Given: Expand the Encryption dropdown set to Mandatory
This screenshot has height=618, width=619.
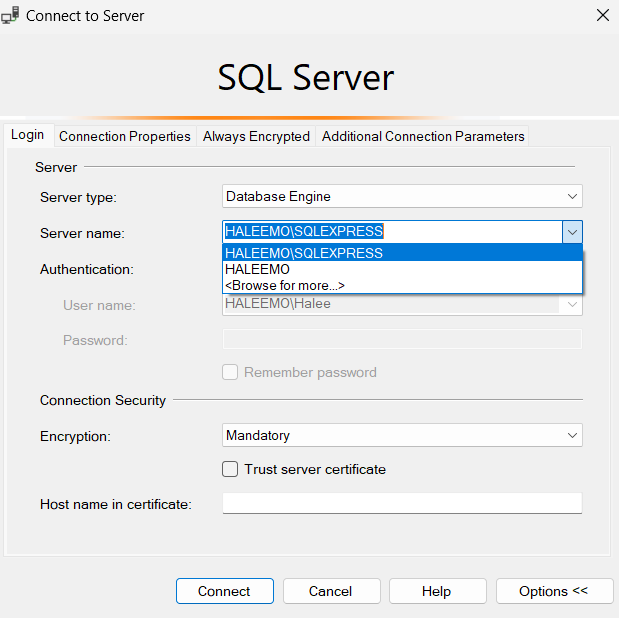Looking at the screenshot, I should (x=402, y=435).
